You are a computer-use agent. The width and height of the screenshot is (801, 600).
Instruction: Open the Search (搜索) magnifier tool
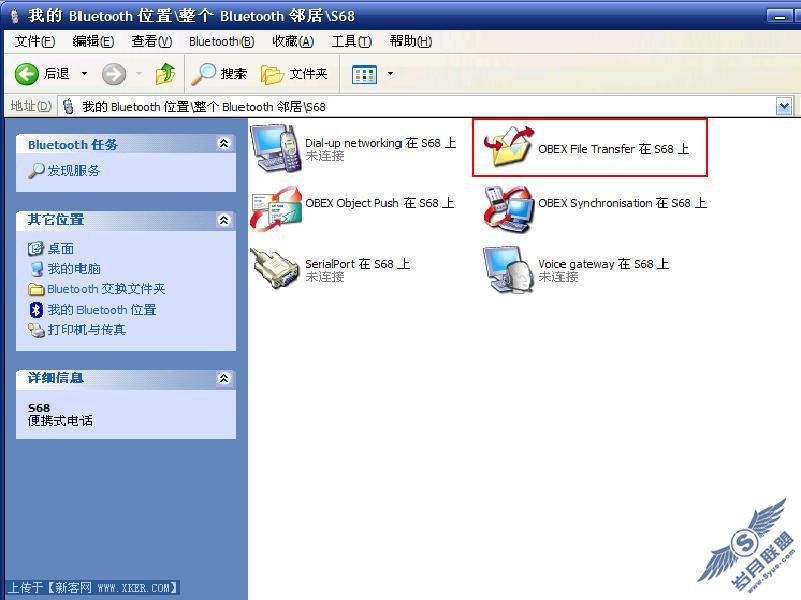[204, 75]
